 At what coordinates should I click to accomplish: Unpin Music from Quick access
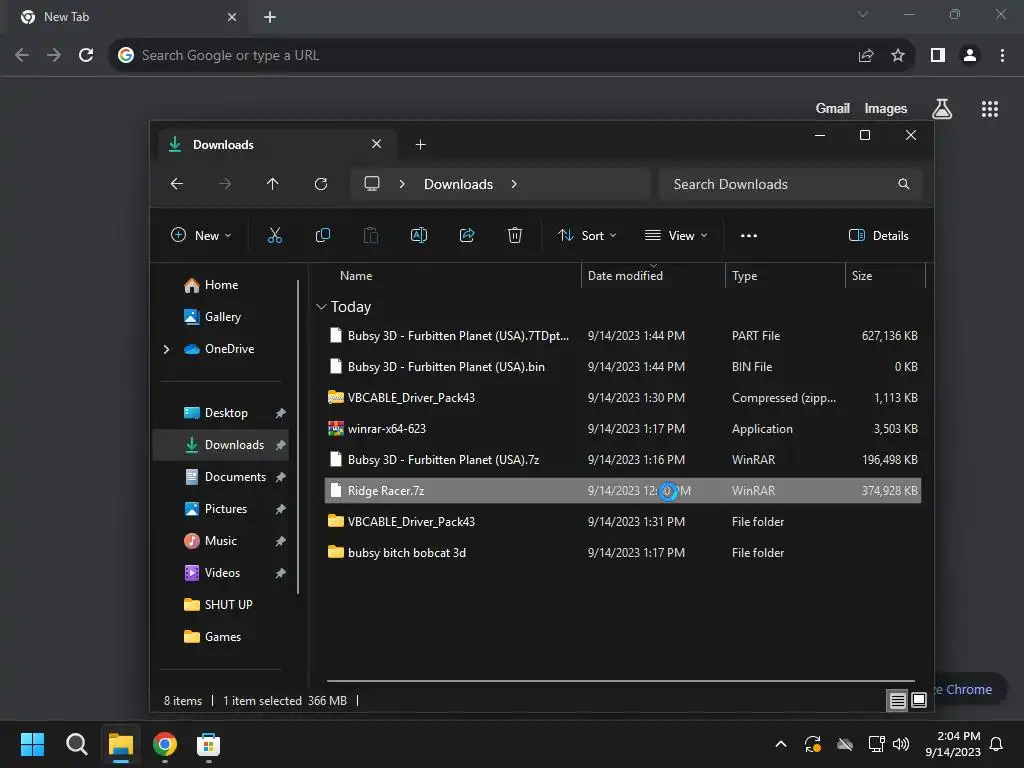(281, 541)
